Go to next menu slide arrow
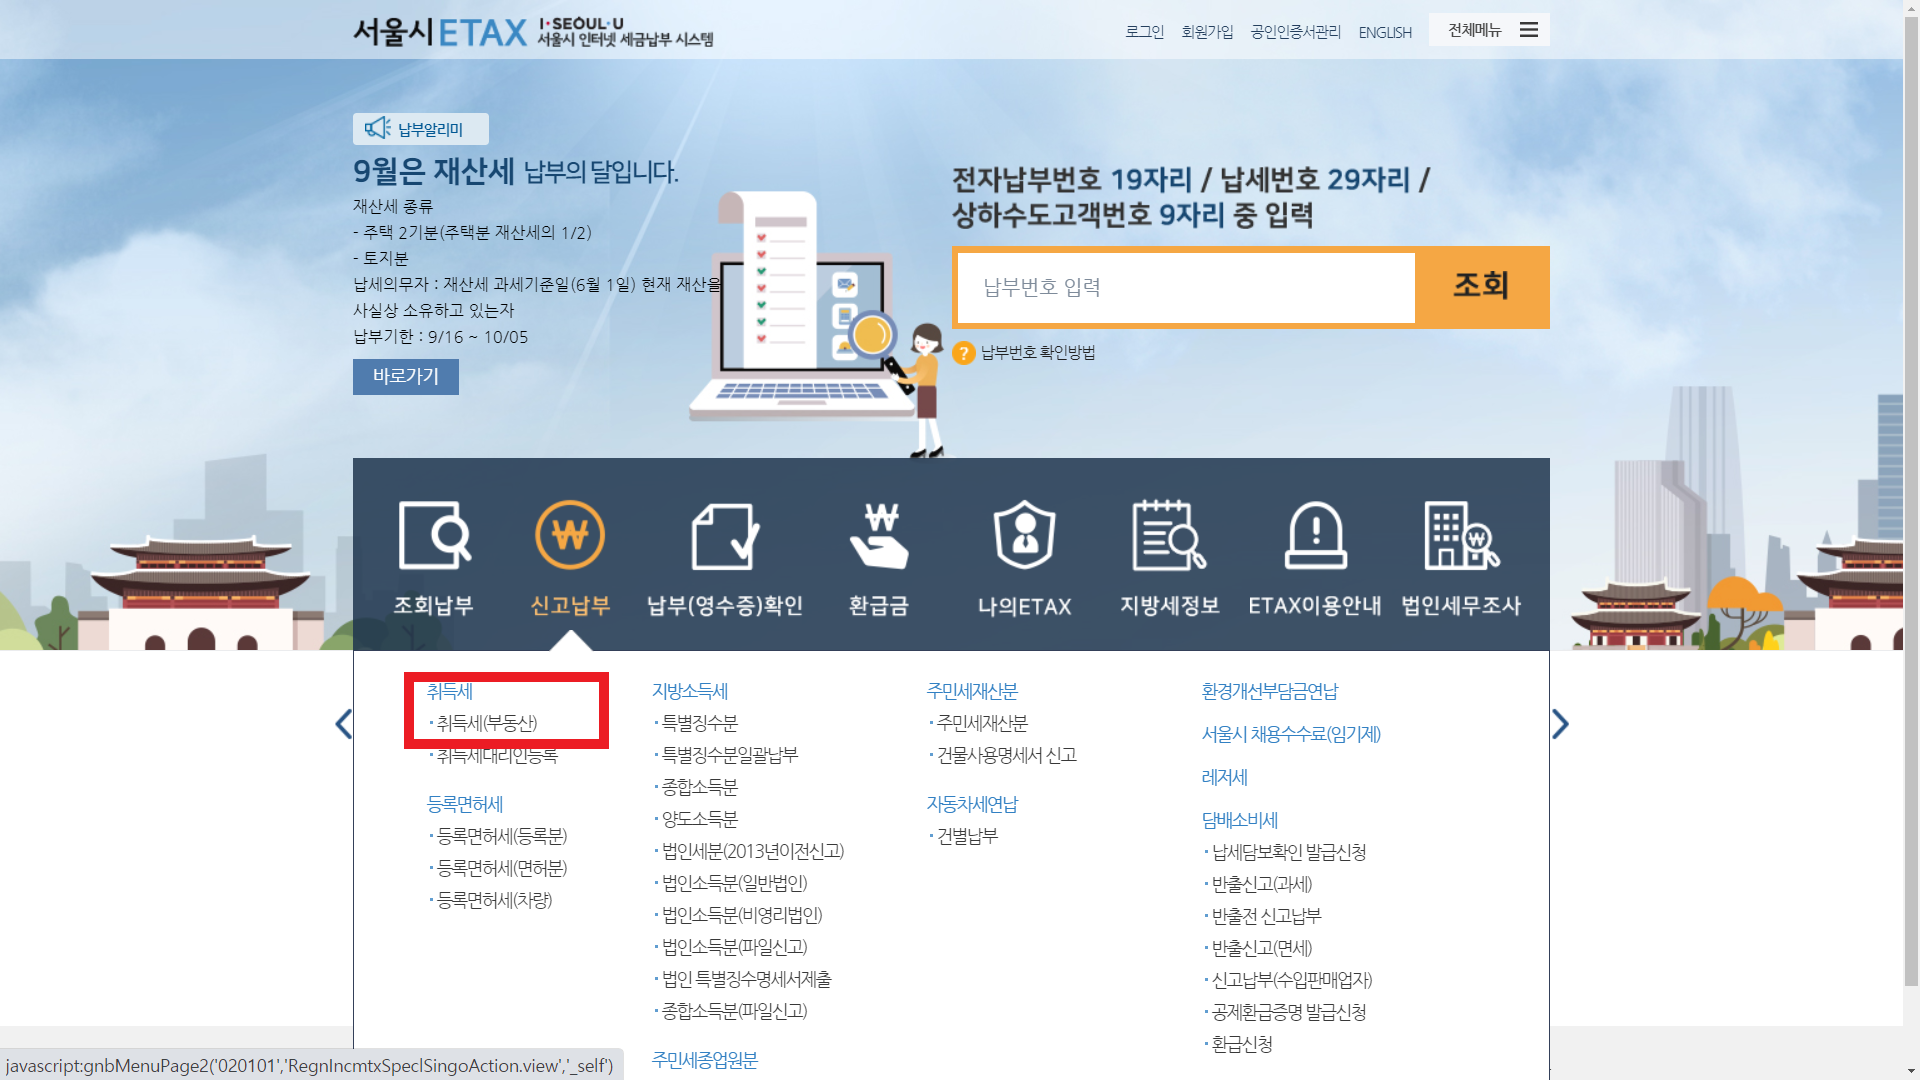Screen dimensions: 1920x1080 tap(1560, 724)
